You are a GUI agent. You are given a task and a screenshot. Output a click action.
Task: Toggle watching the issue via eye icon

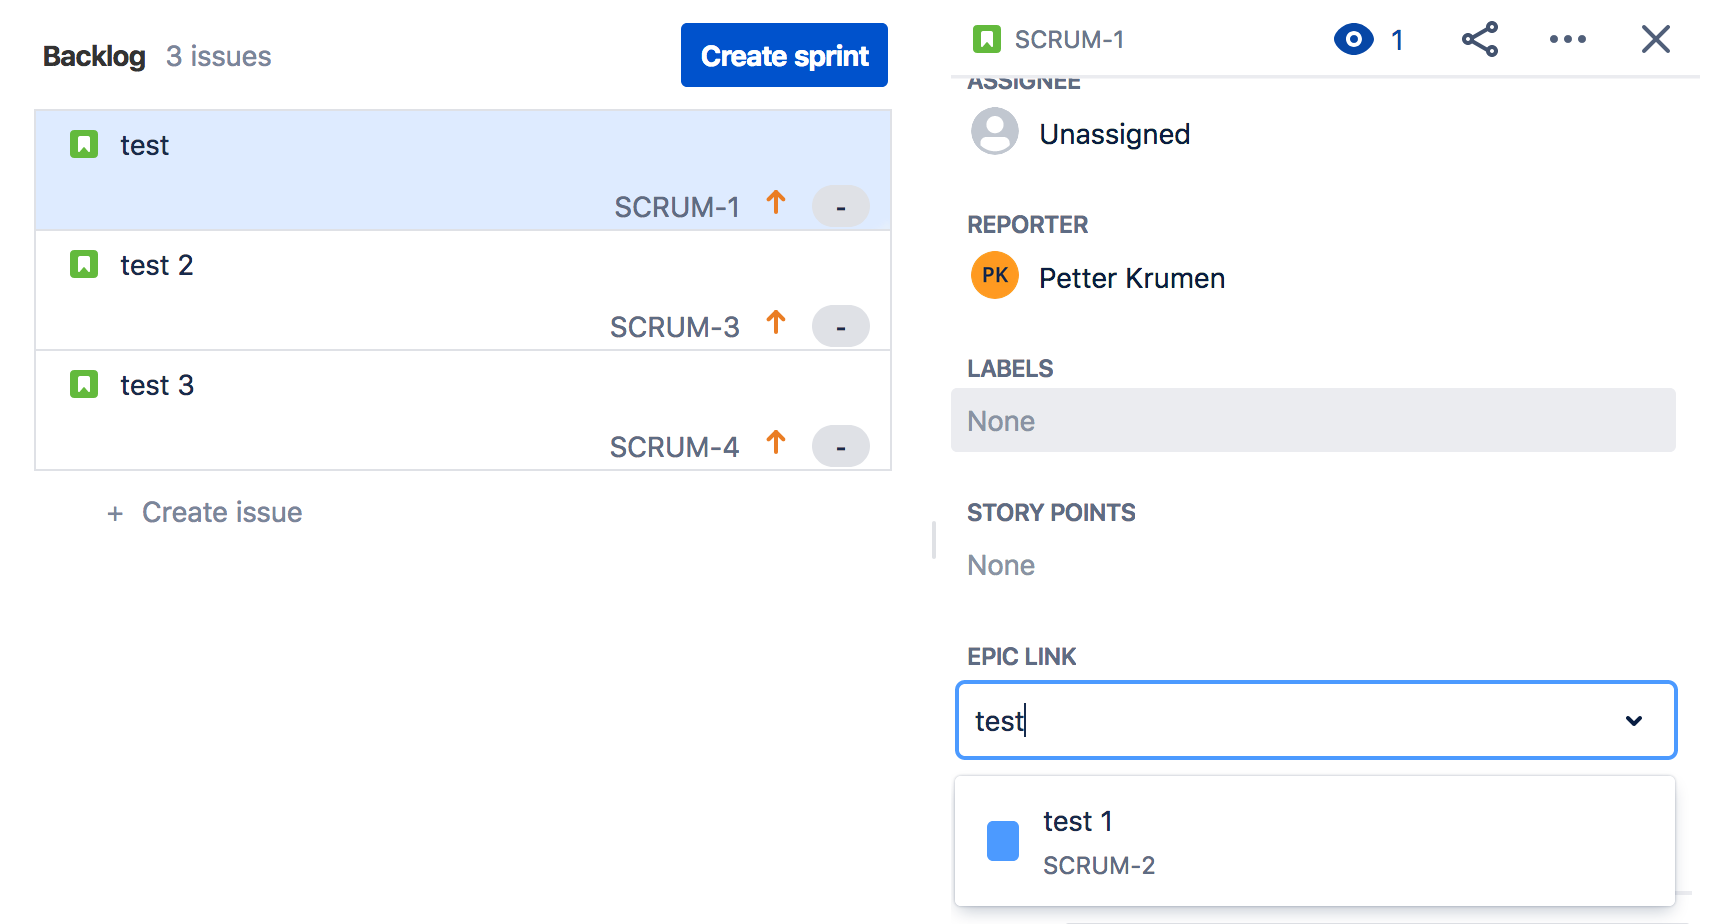point(1354,39)
